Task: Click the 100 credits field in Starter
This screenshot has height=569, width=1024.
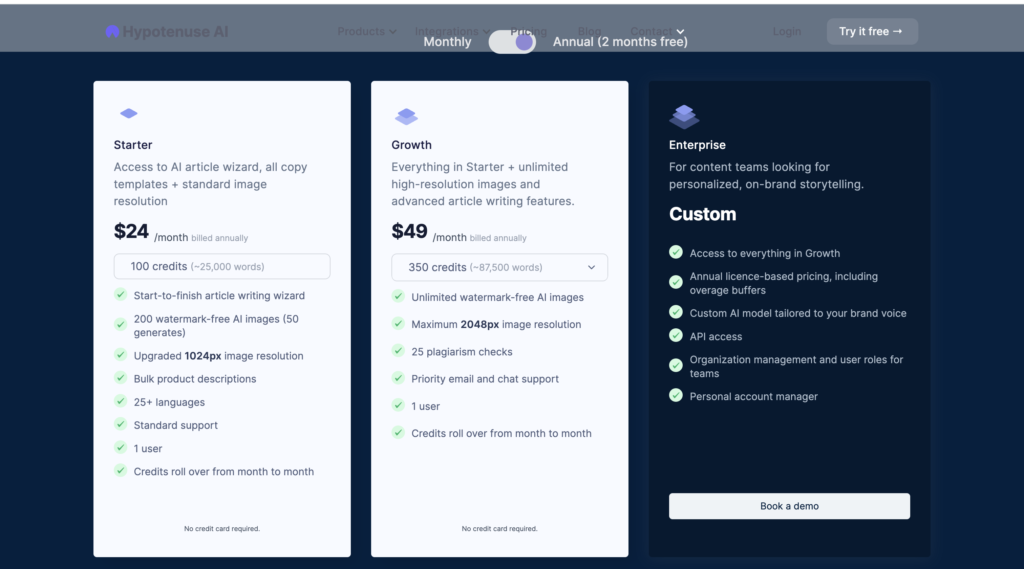Action: coord(221,266)
